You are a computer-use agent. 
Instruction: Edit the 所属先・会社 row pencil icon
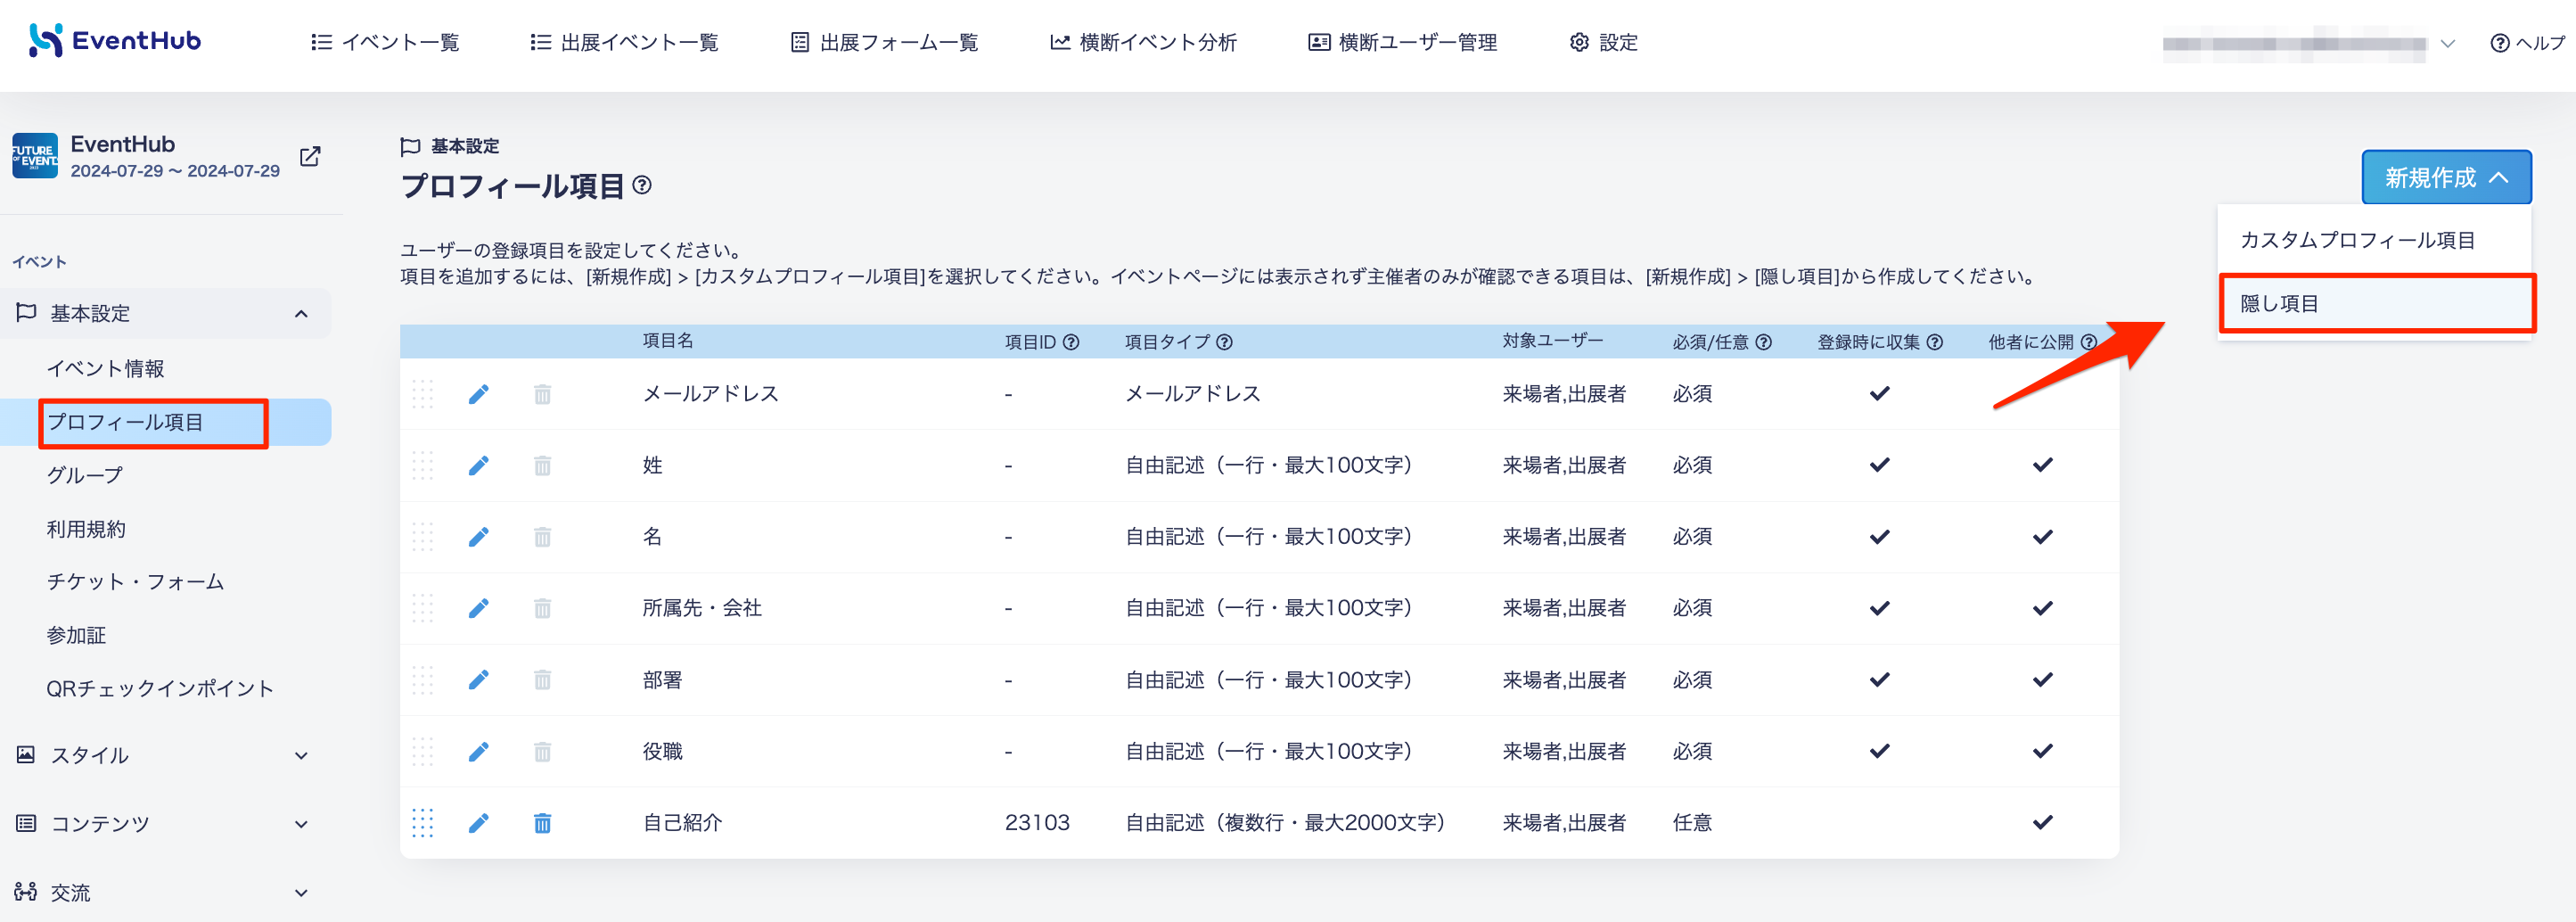479,608
